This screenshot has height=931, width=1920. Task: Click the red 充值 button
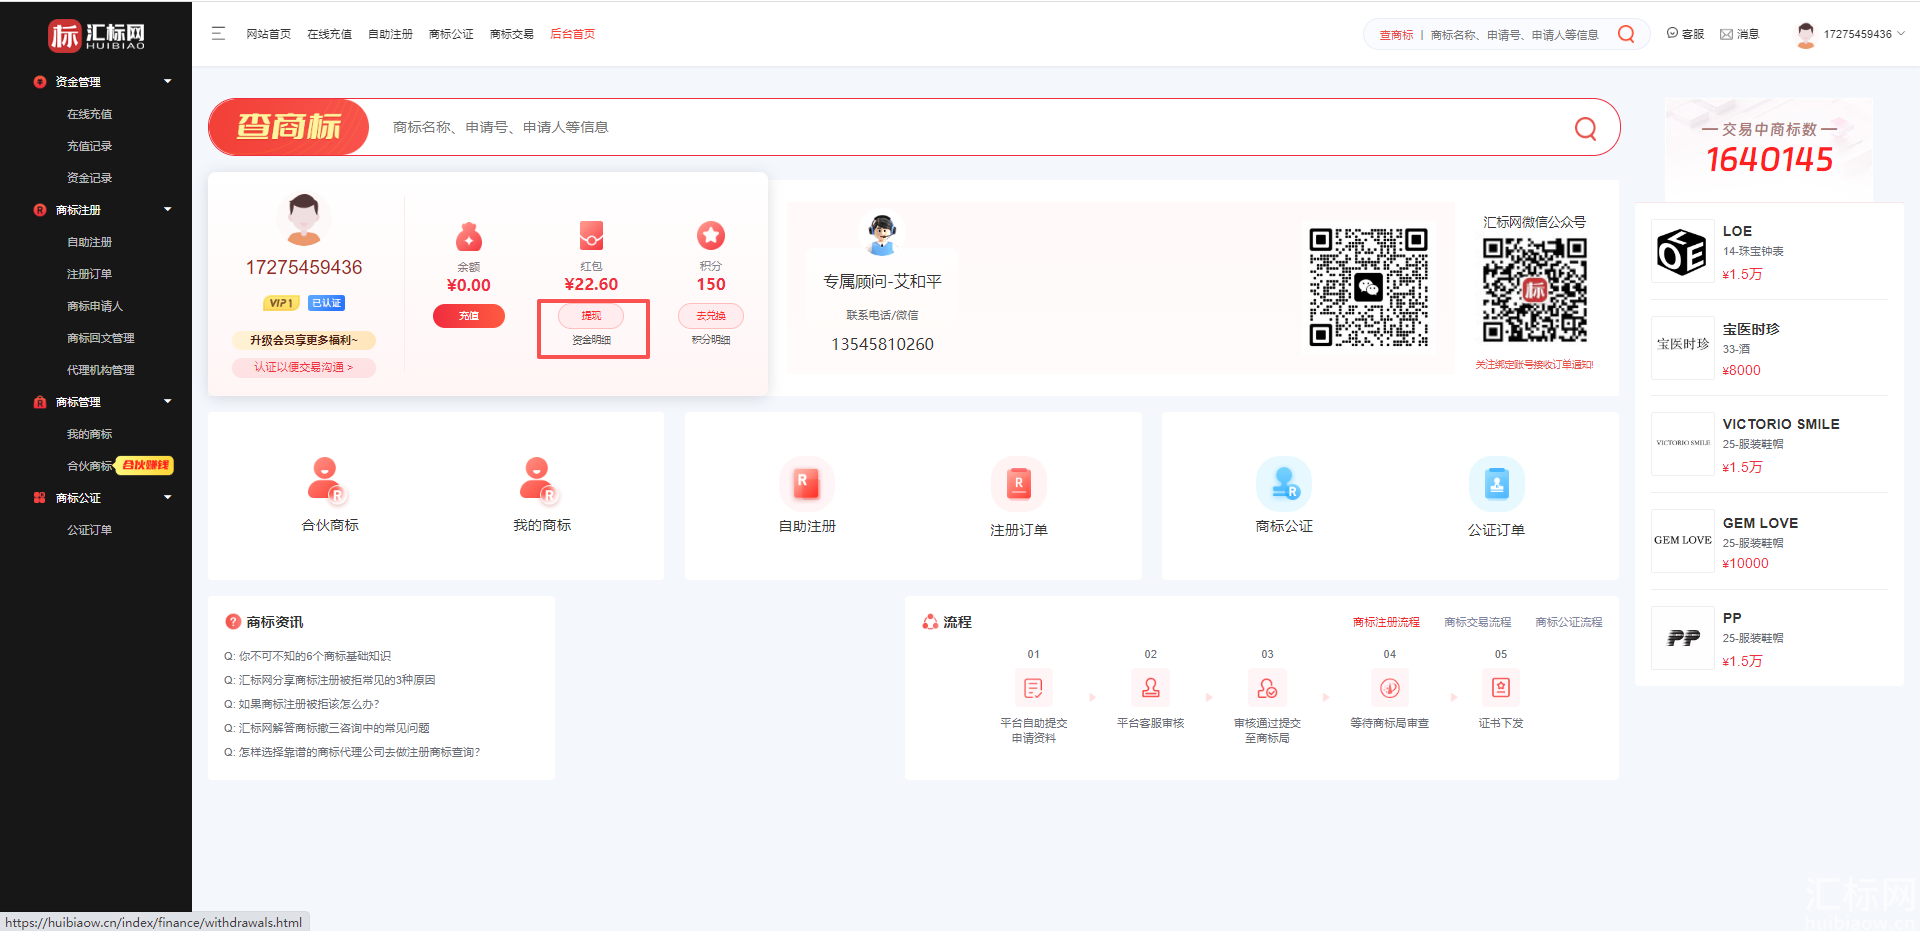click(469, 316)
